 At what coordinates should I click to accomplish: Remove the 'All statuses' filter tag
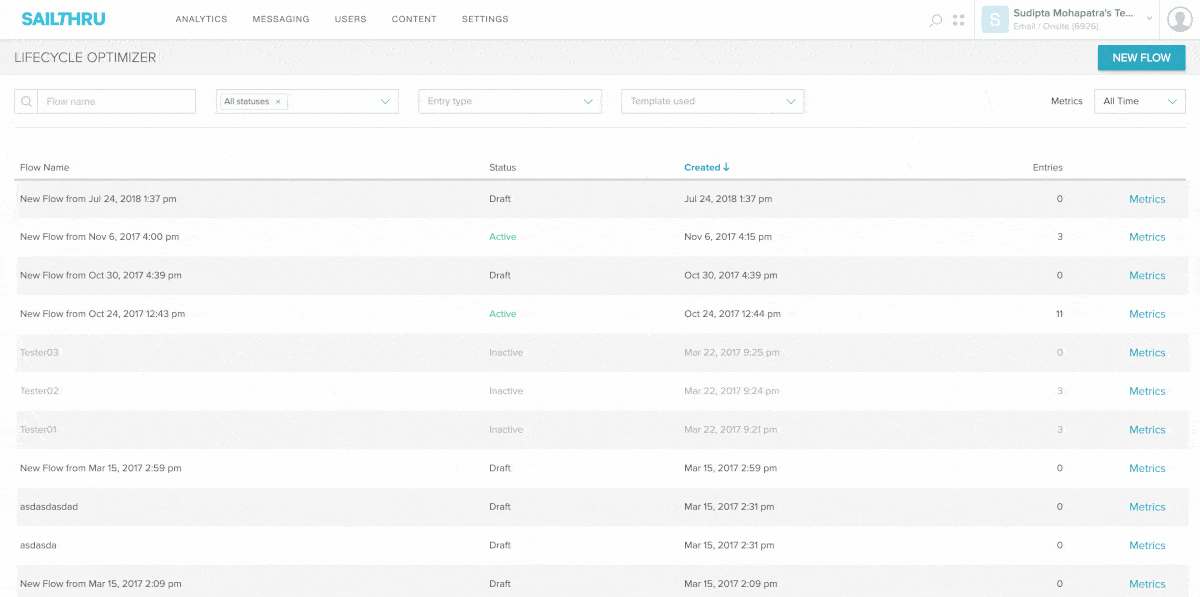tap(278, 101)
